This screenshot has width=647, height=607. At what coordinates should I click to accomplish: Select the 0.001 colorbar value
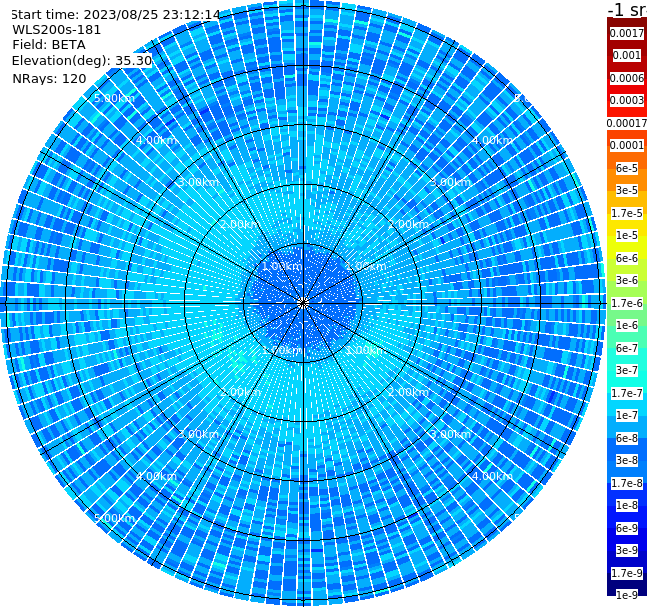click(627, 55)
